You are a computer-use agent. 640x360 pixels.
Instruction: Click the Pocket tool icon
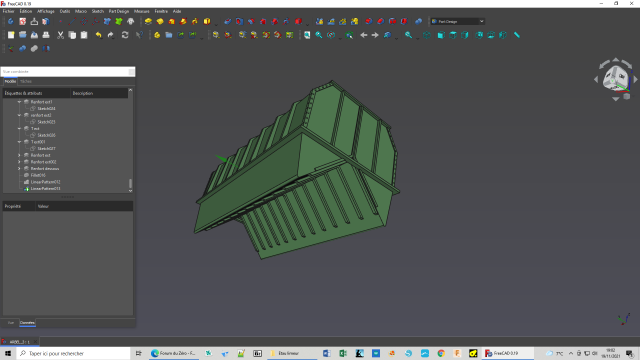coord(227,22)
